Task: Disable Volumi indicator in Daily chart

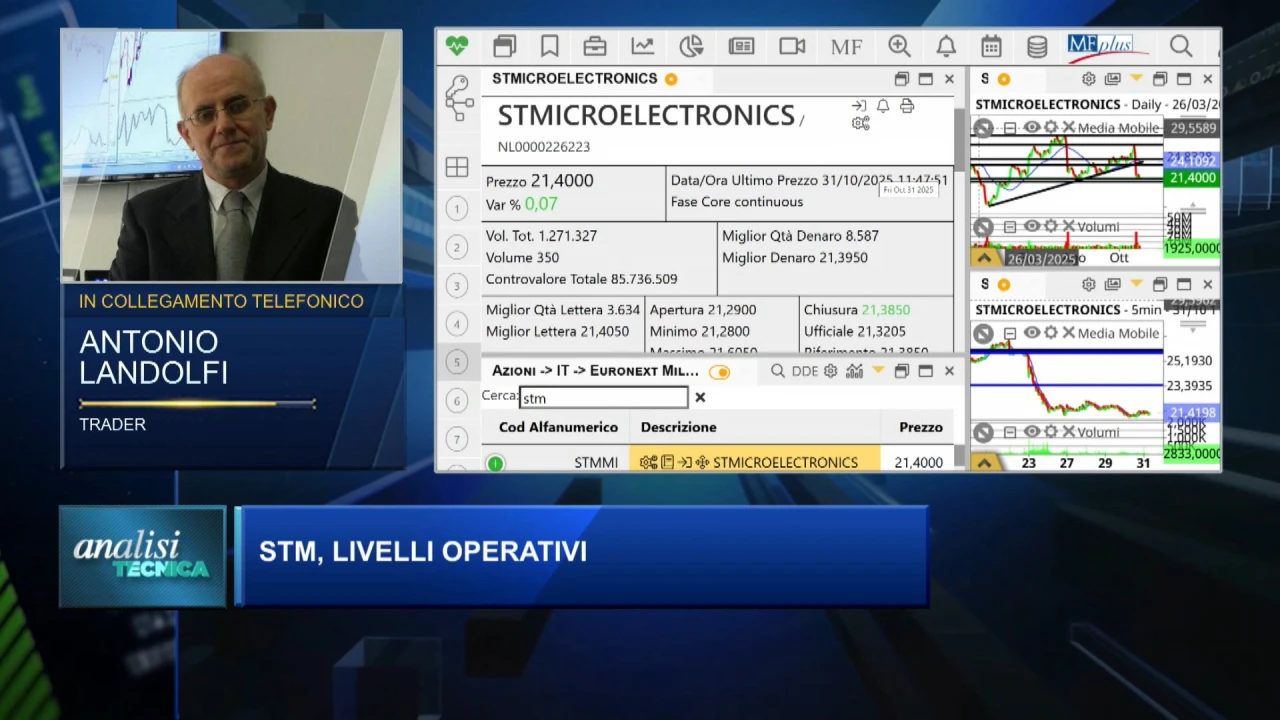Action: coord(983,227)
